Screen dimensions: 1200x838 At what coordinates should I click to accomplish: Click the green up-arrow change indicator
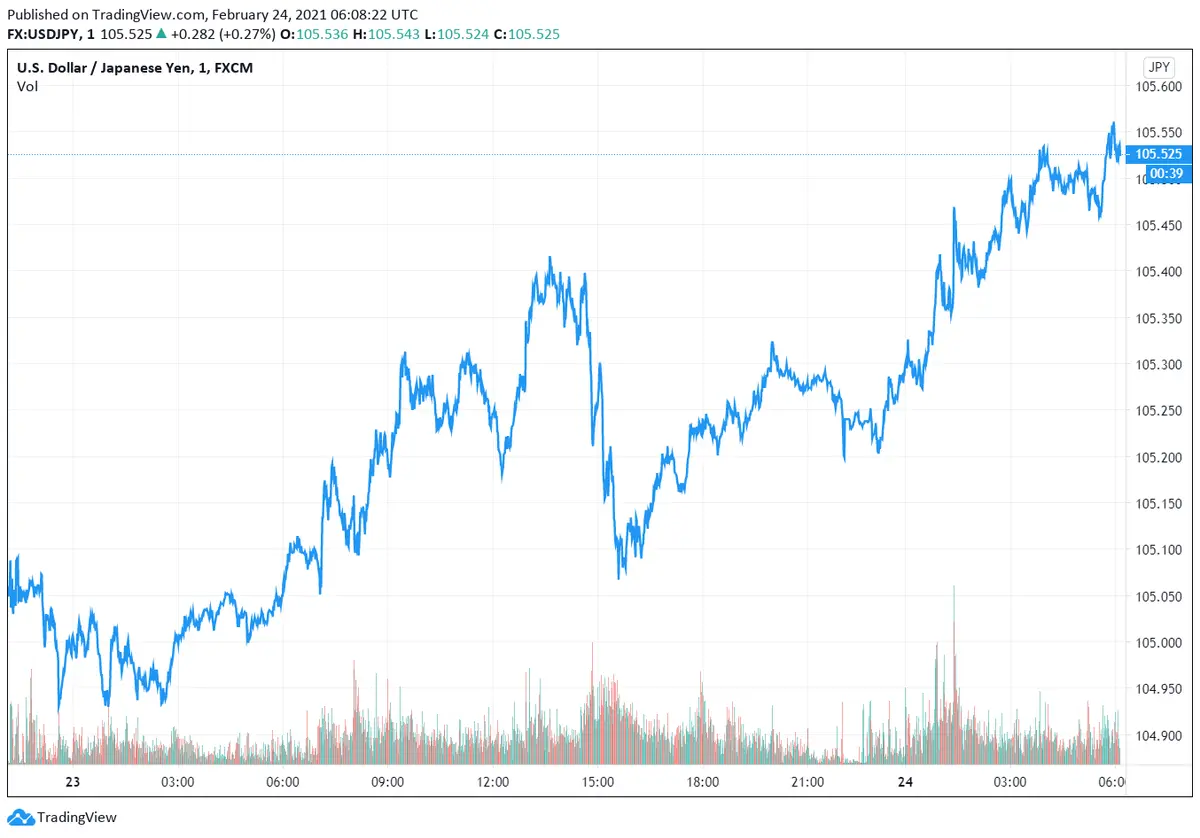click(161, 34)
